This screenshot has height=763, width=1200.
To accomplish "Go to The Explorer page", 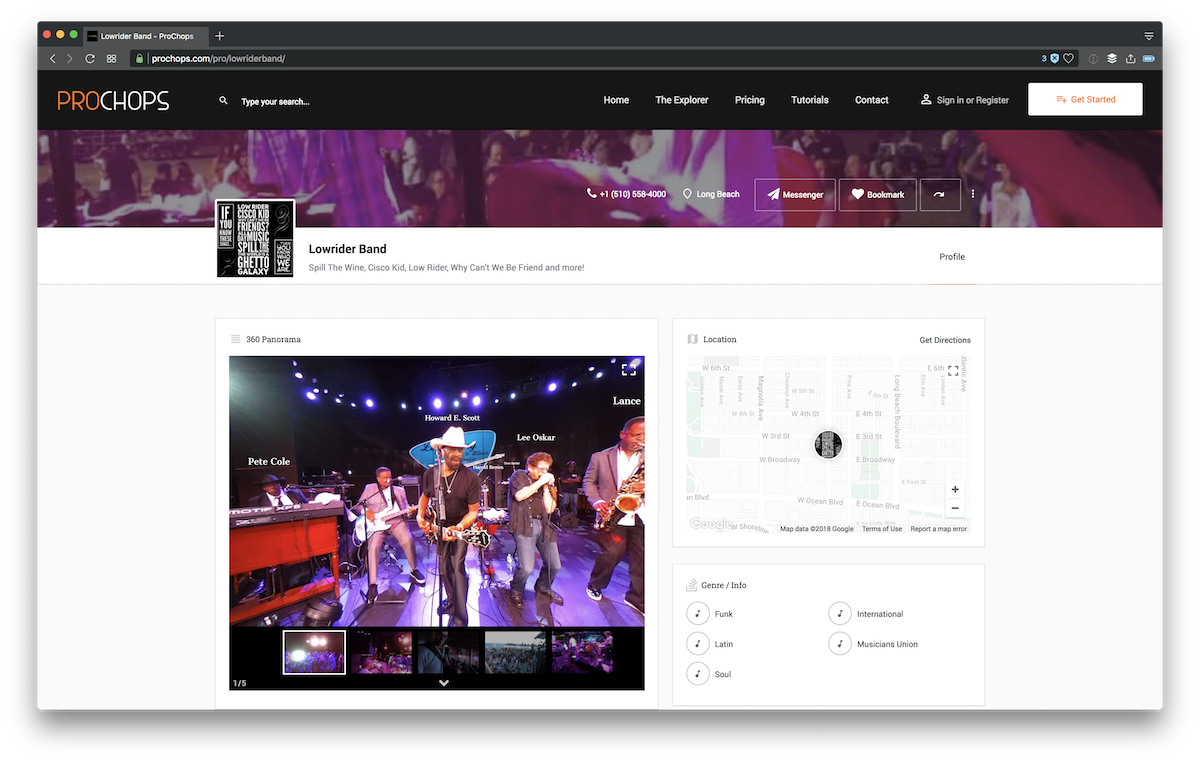I will pos(682,100).
